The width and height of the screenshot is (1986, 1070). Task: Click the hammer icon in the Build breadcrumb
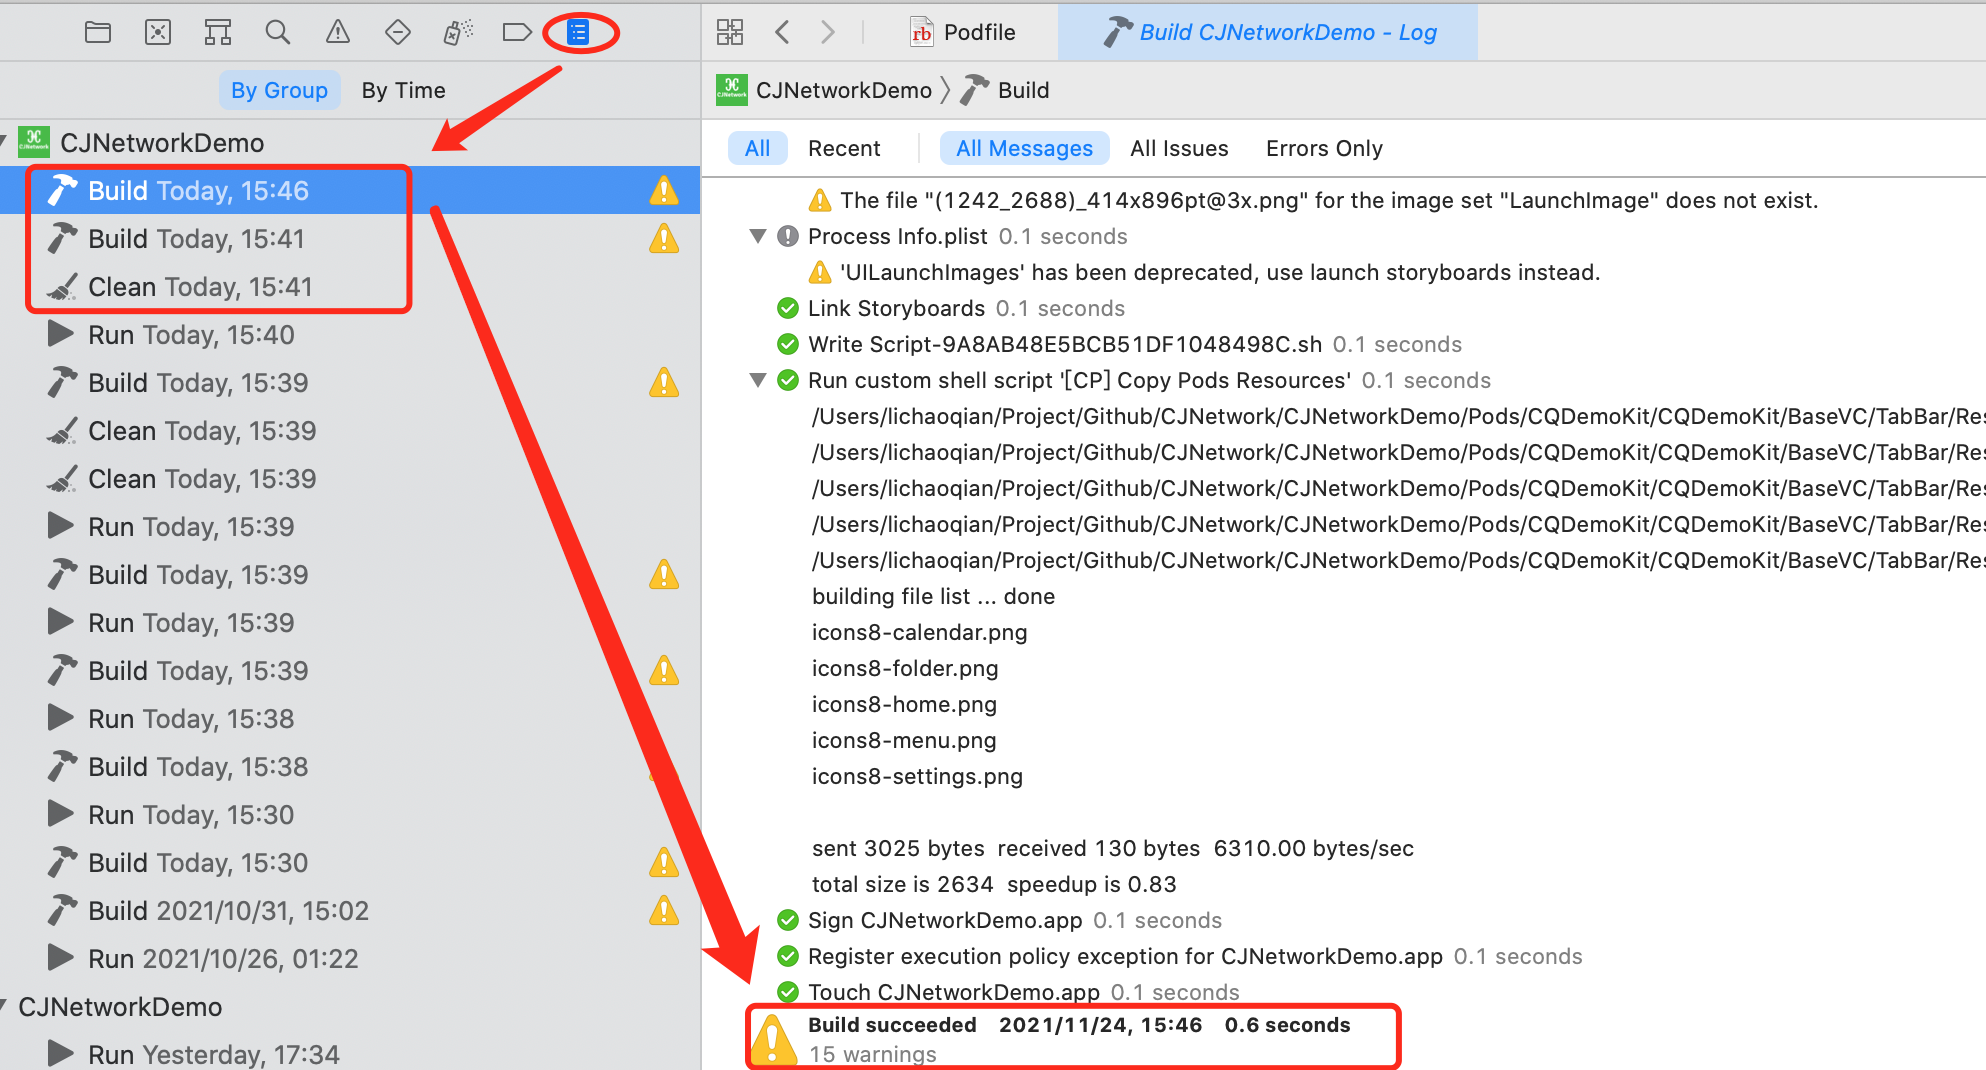tap(975, 90)
